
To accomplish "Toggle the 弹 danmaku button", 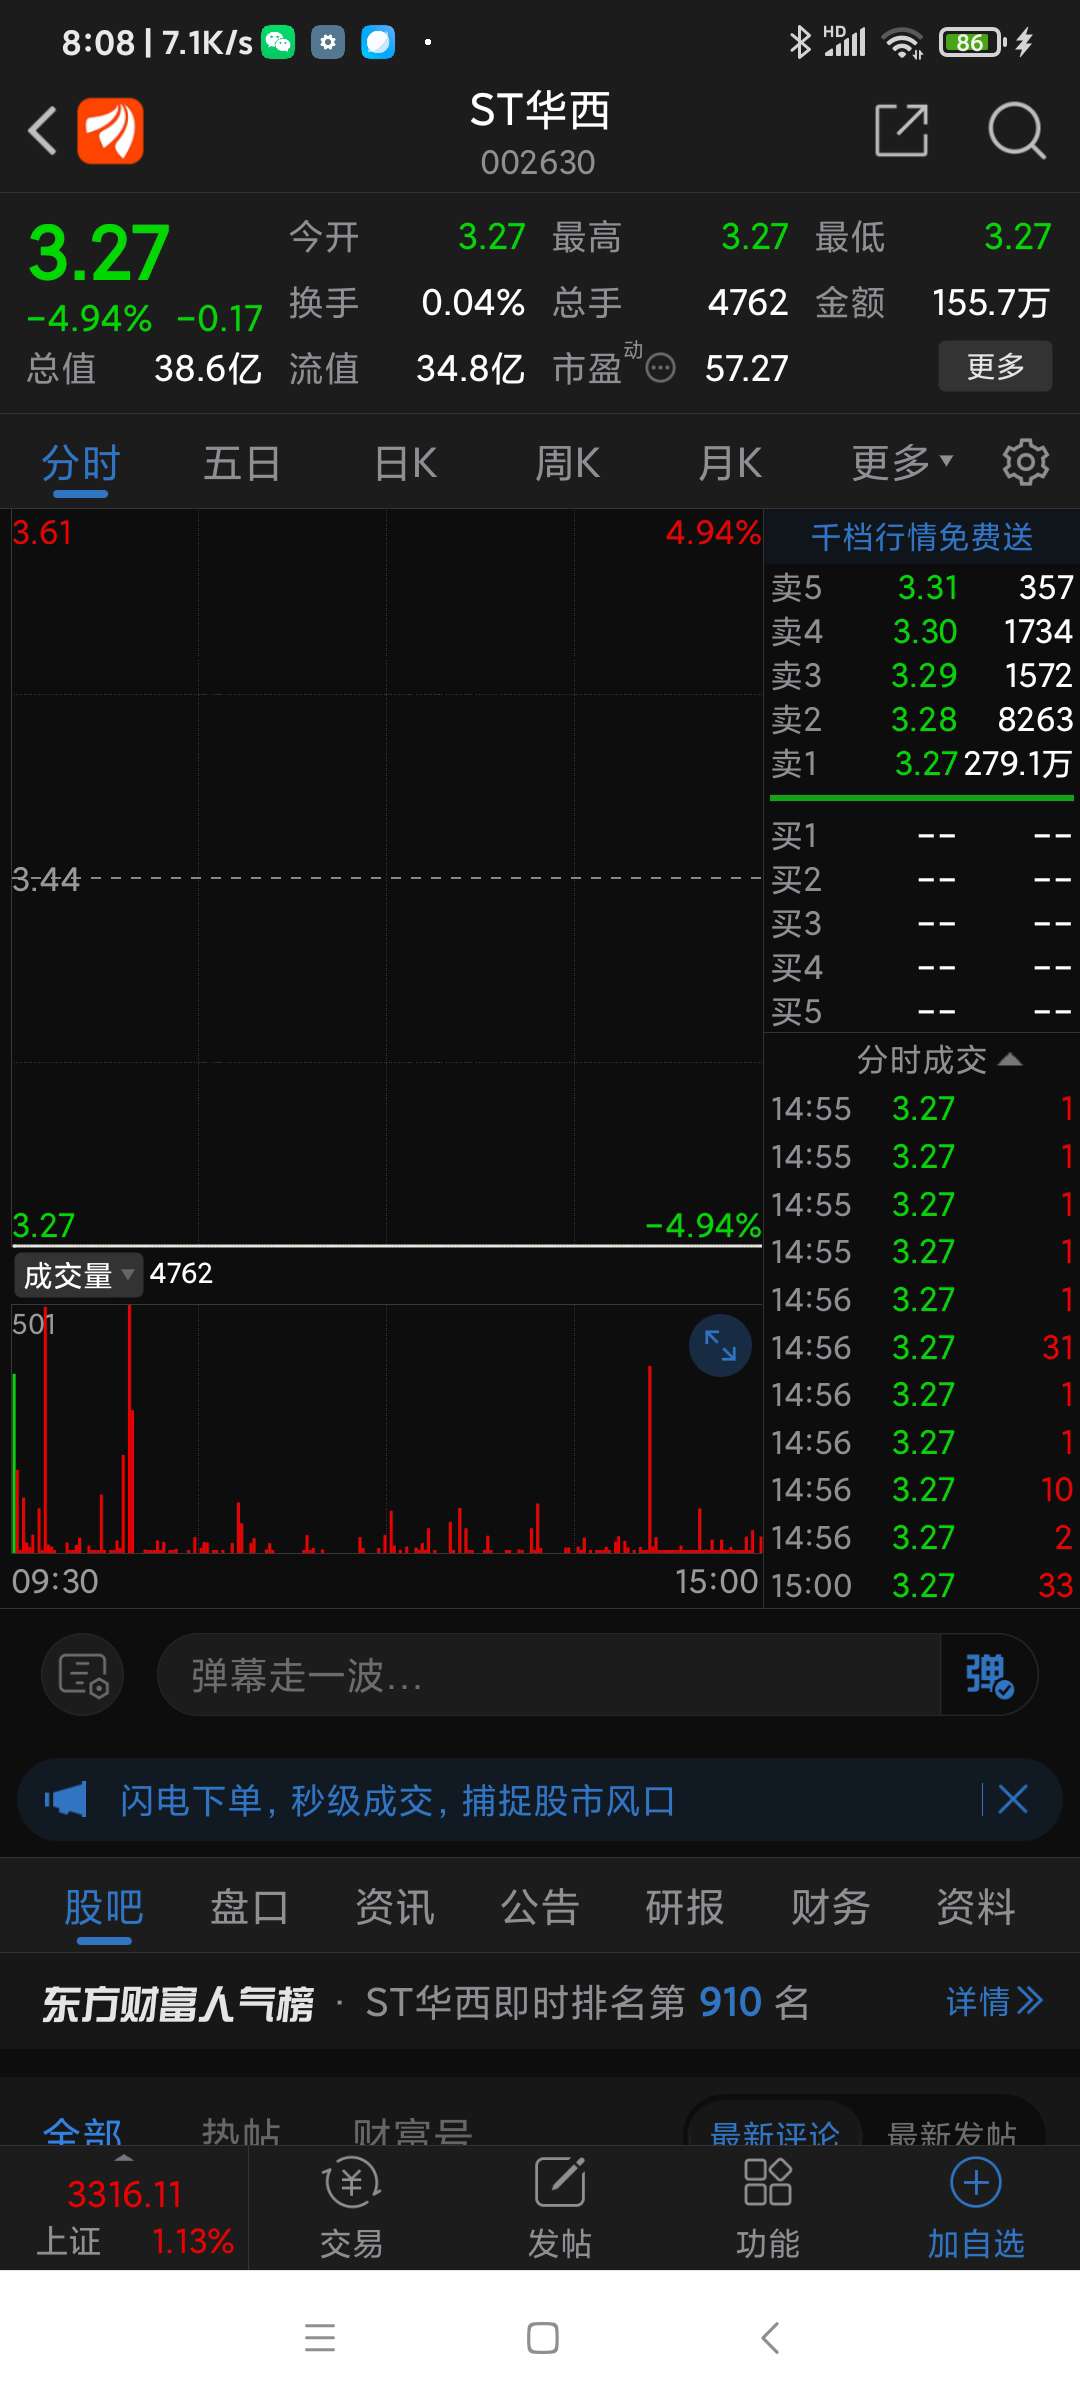I will coord(989,1675).
